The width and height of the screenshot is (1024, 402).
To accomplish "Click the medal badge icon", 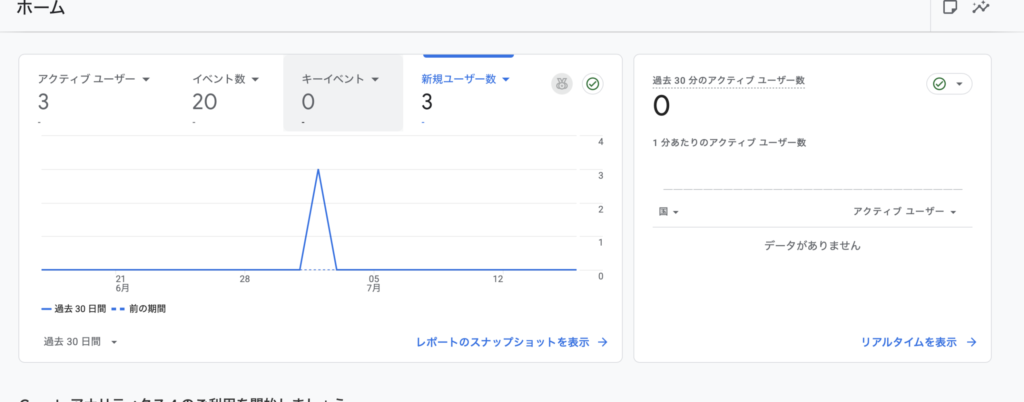I will click(x=562, y=84).
